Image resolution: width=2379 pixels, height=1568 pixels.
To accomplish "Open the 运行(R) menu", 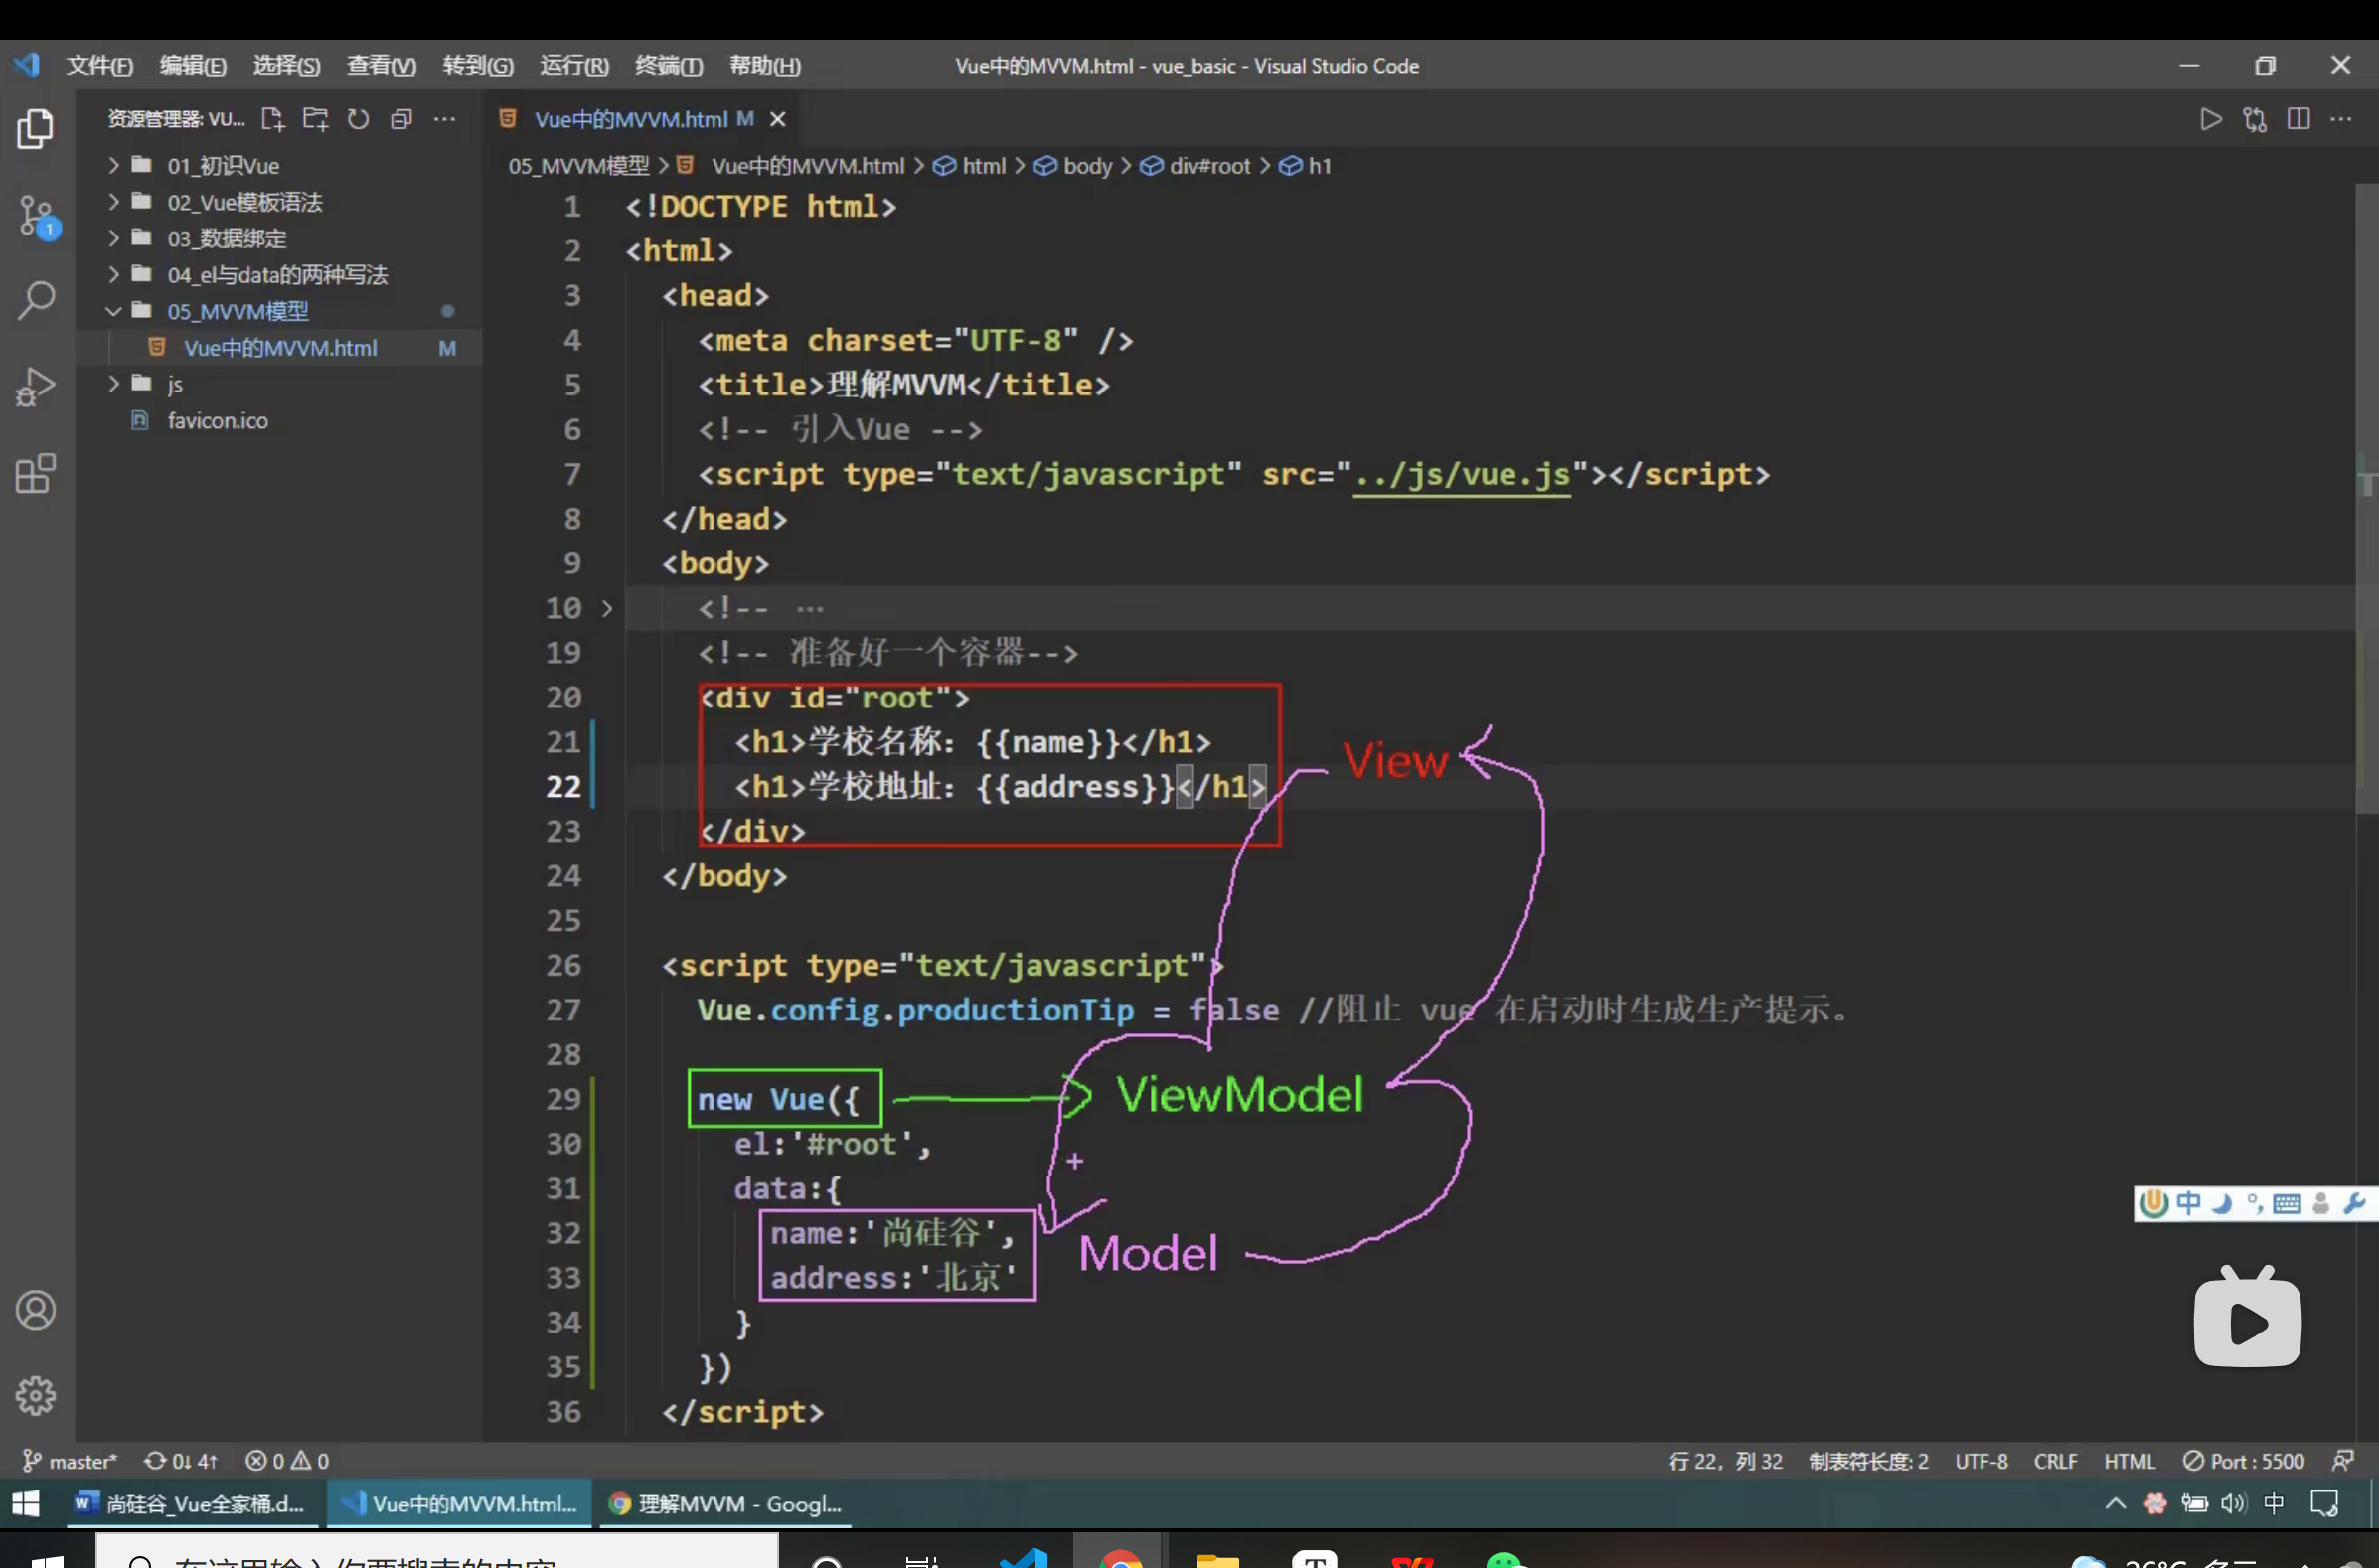I will 574,65.
